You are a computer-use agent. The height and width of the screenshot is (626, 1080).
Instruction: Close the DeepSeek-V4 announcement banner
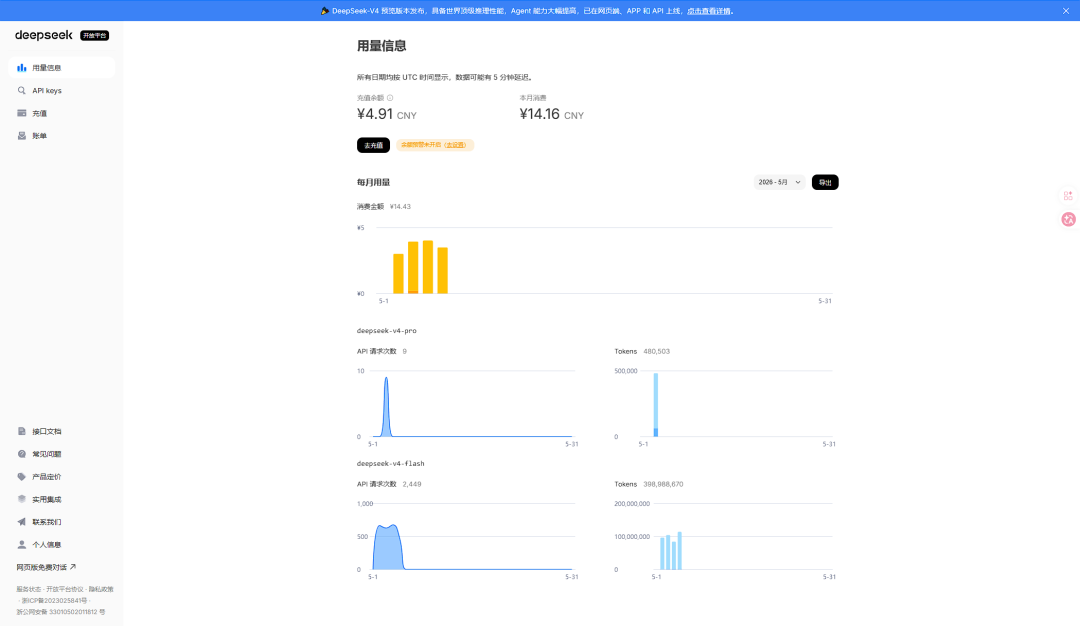pyautogui.click(x=1066, y=11)
